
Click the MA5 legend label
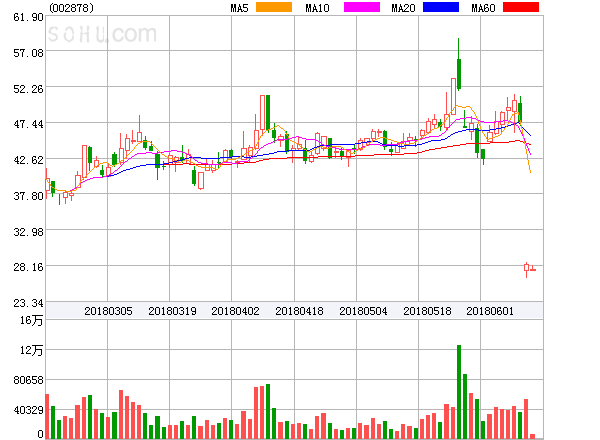point(240,8)
